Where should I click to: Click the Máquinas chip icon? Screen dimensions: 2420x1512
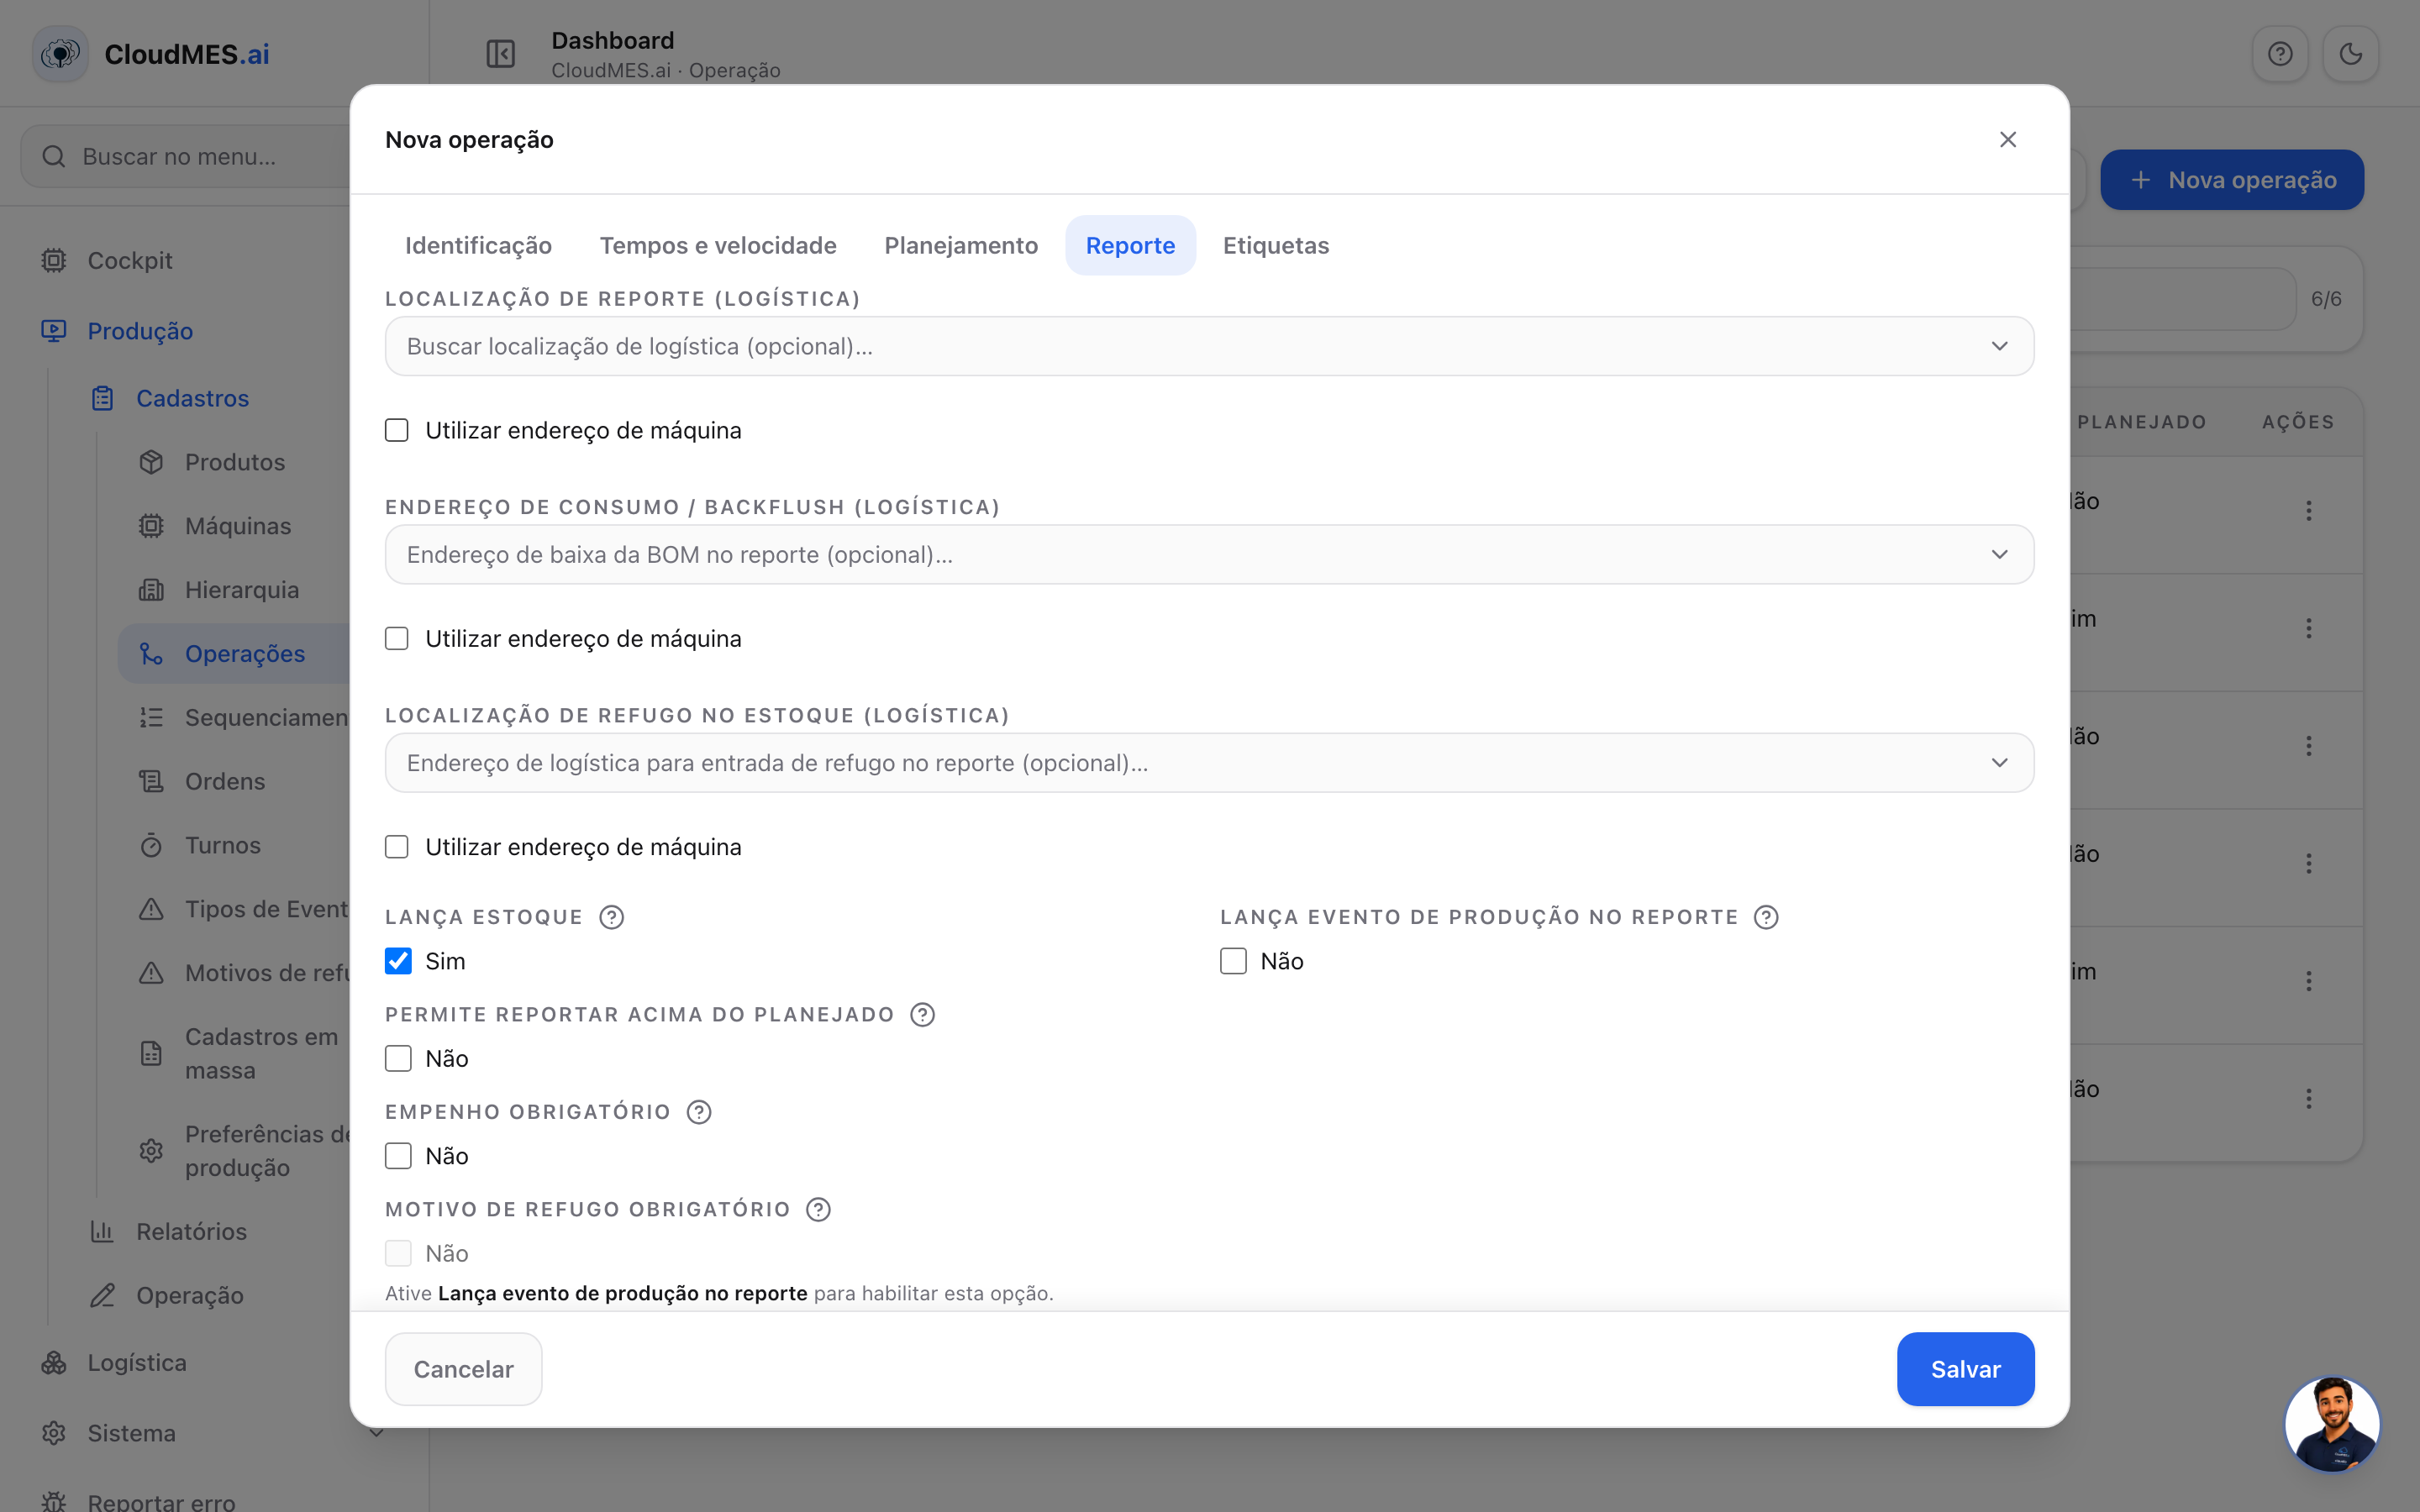[151, 526]
